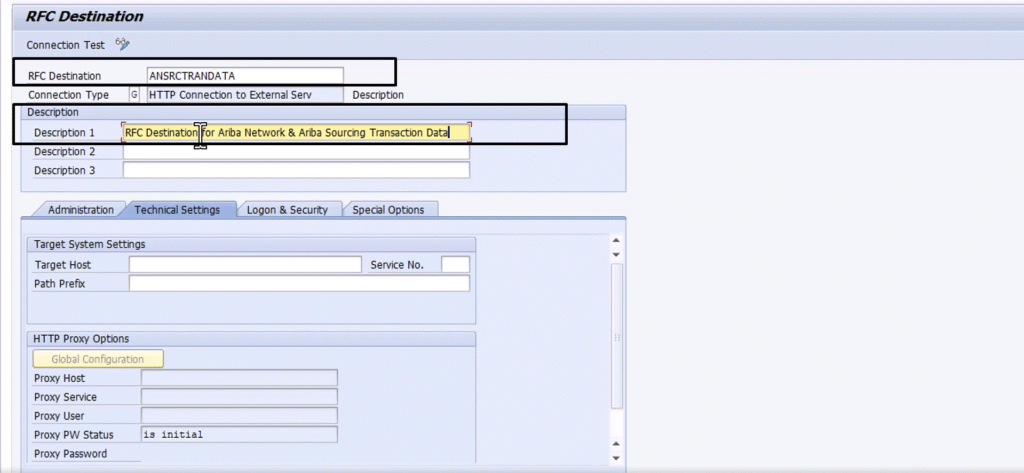Click the lower scroll-up arrow of the tab panel
The height and width of the screenshot is (473, 1024).
(x=616, y=444)
